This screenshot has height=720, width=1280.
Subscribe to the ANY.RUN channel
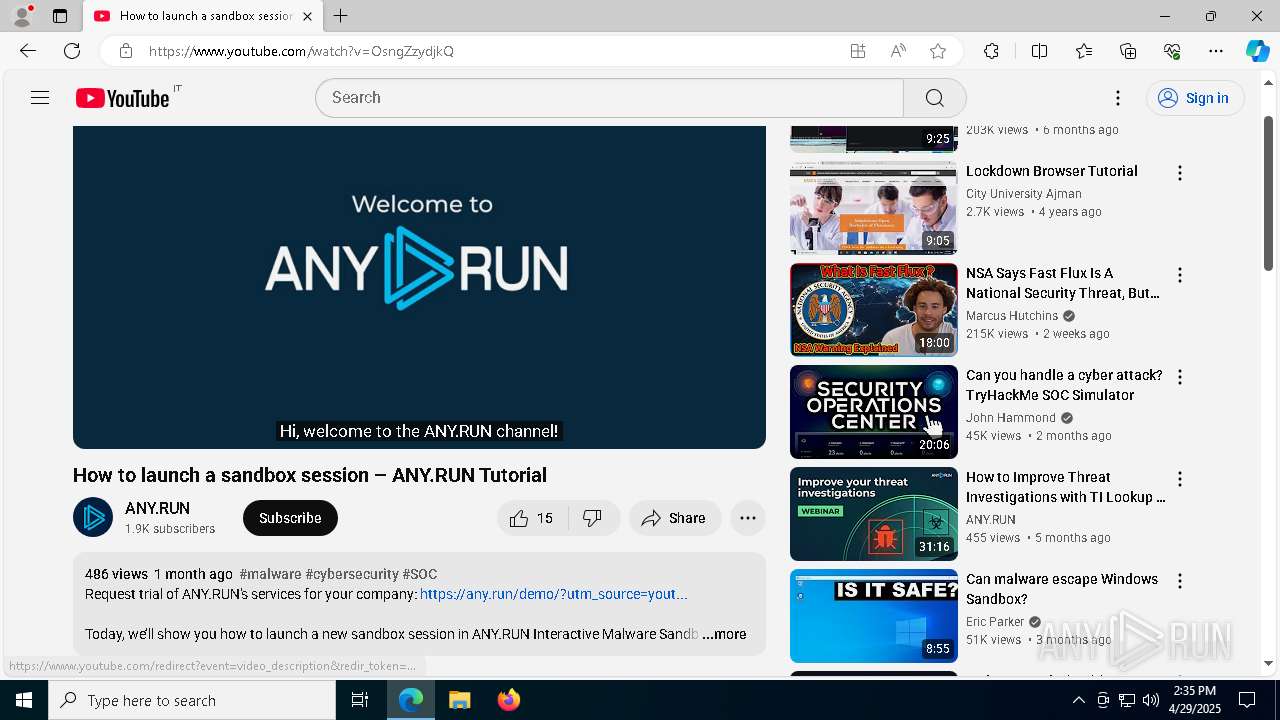(x=290, y=518)
